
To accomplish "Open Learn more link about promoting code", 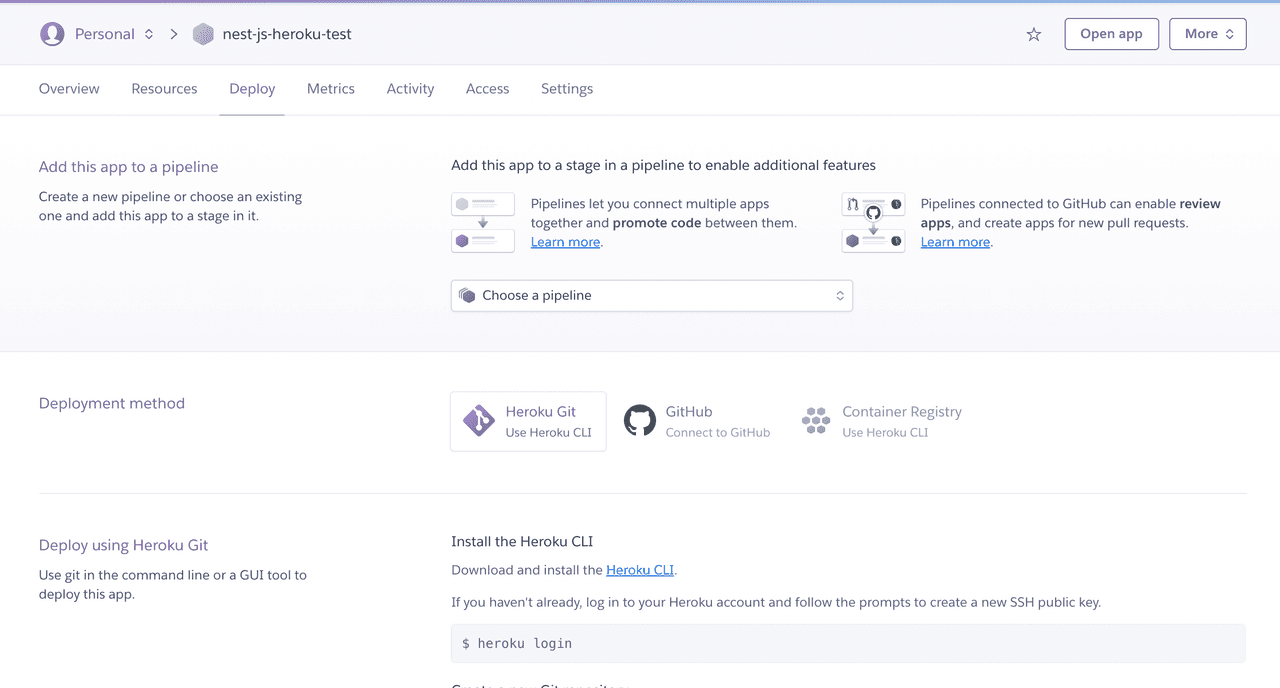I will [566, 242].
